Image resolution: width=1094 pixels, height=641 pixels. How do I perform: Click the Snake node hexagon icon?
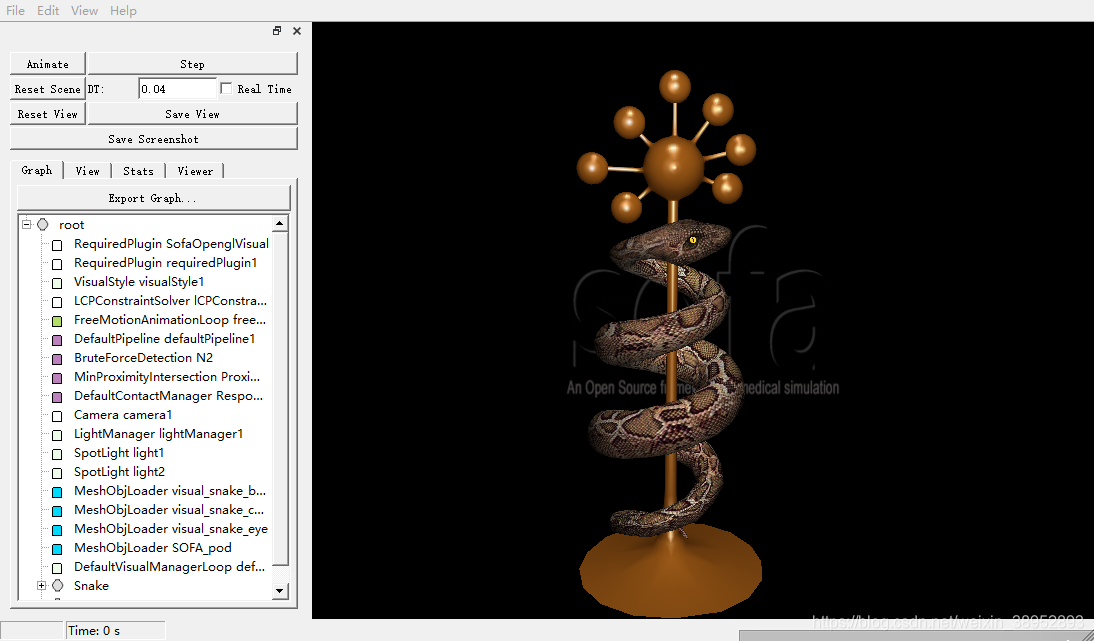pos(57,585)
